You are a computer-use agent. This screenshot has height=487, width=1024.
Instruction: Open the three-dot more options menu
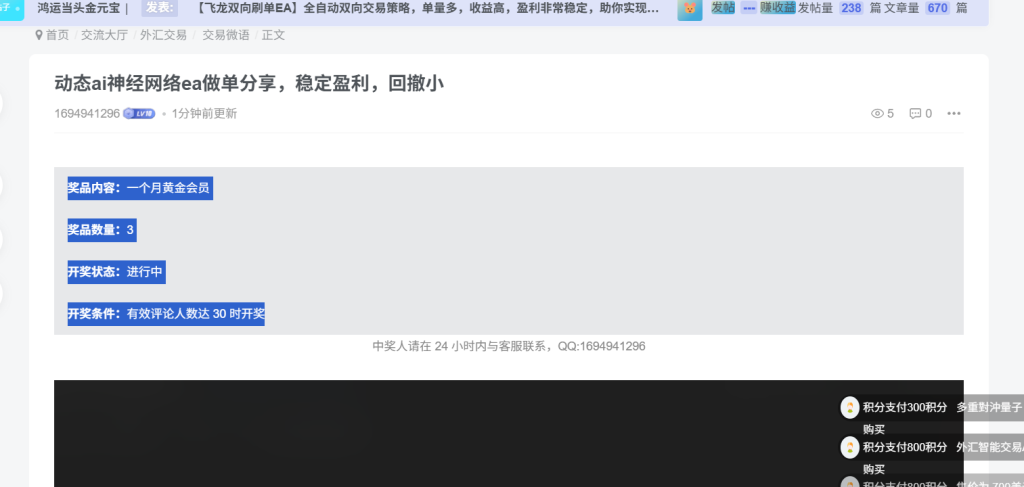pyautogui.click(x=953, y=114)
